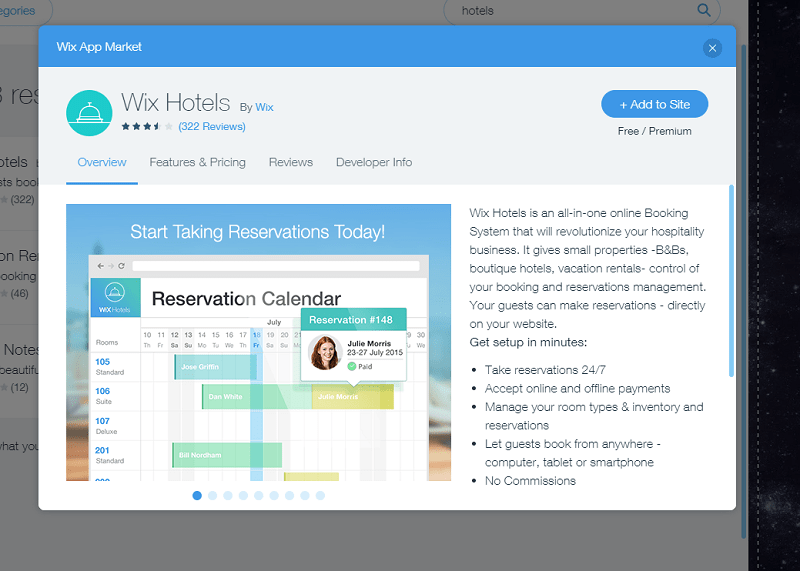Switch to the Reviews tab
Screen dimensions: 800x571
291,162
